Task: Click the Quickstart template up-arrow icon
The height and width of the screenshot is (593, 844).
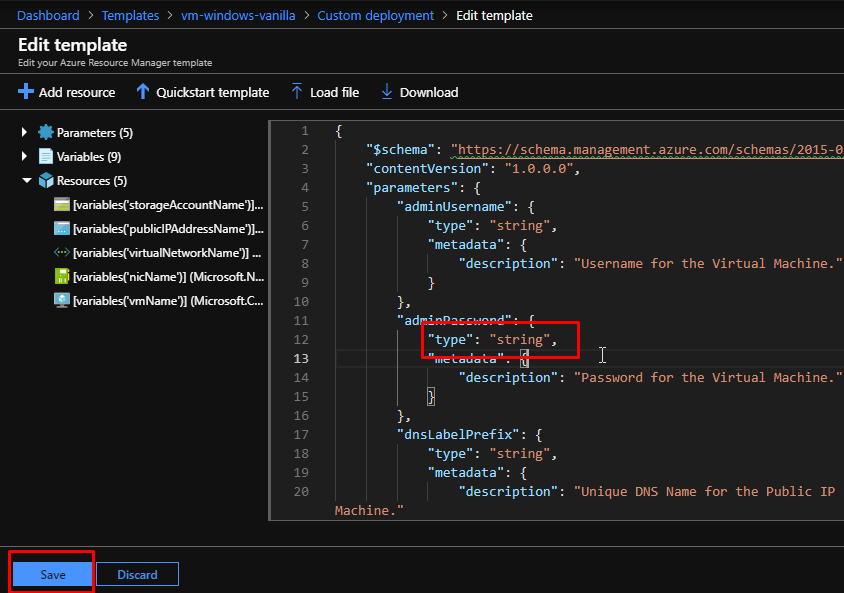Action: [x=143, y=91]
